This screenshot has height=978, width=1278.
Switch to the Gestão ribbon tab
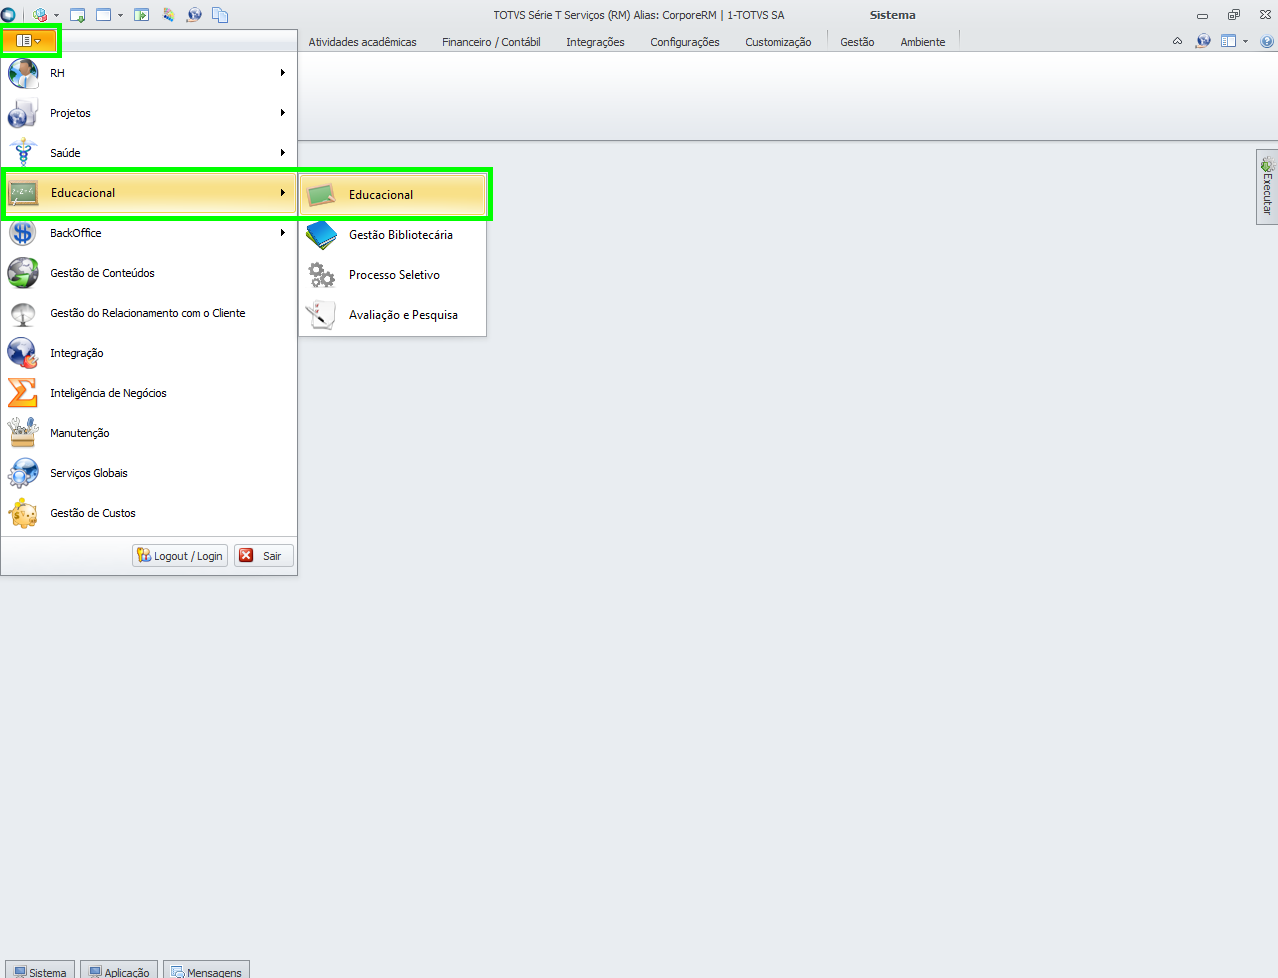point(857,42)
